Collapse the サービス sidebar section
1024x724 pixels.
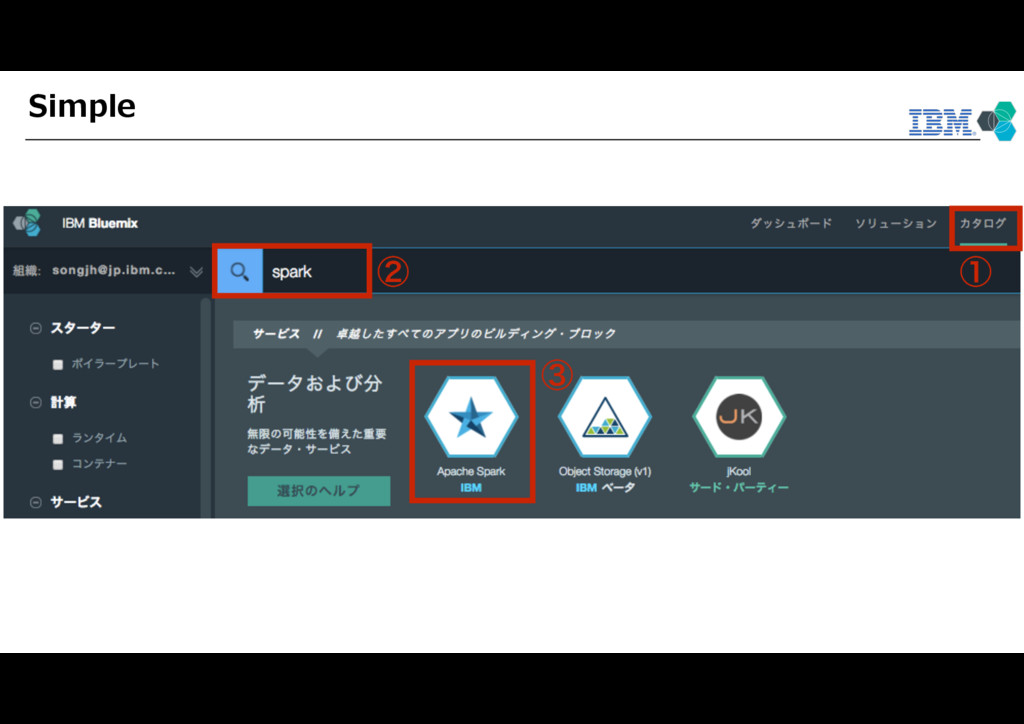click(x=35, y=502)
